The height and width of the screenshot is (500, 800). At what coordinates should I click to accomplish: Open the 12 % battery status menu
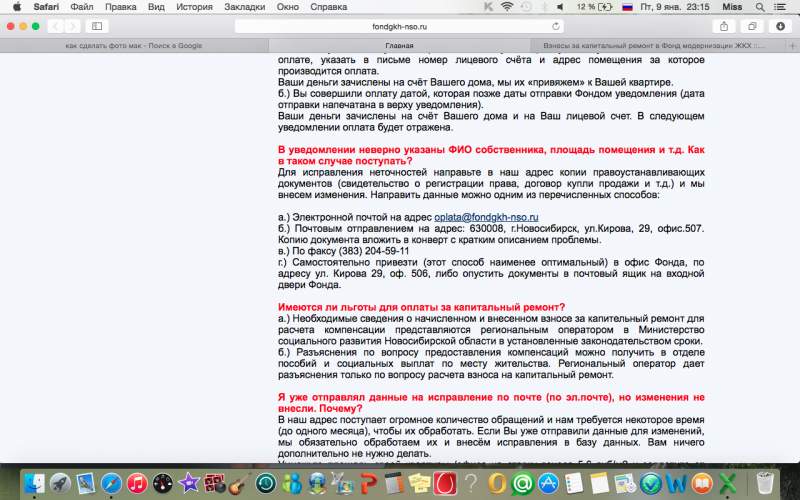[x=594, y=7]
